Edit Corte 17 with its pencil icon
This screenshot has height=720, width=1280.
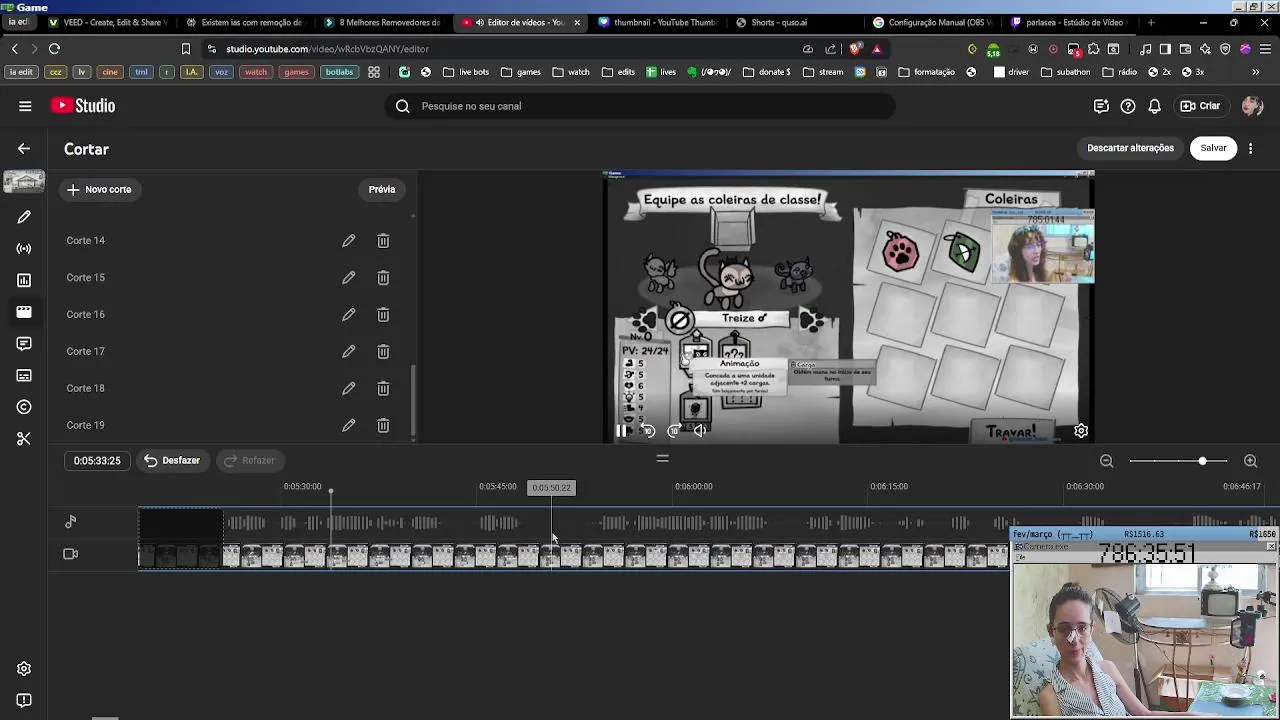(x=348, y=352)
